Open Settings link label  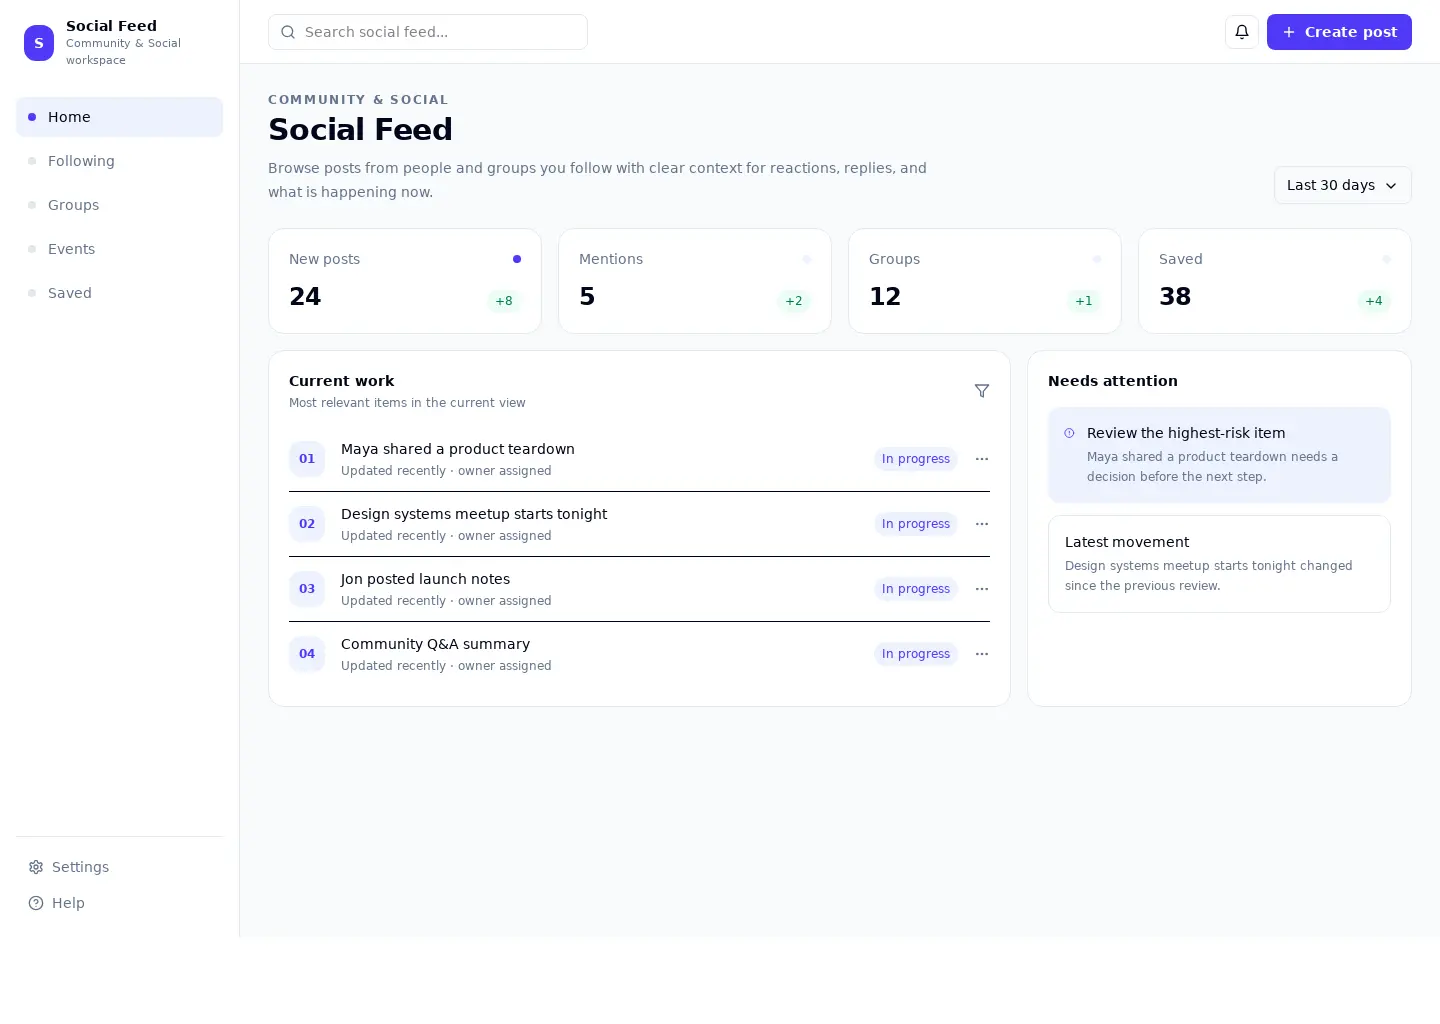click(80, 867)
